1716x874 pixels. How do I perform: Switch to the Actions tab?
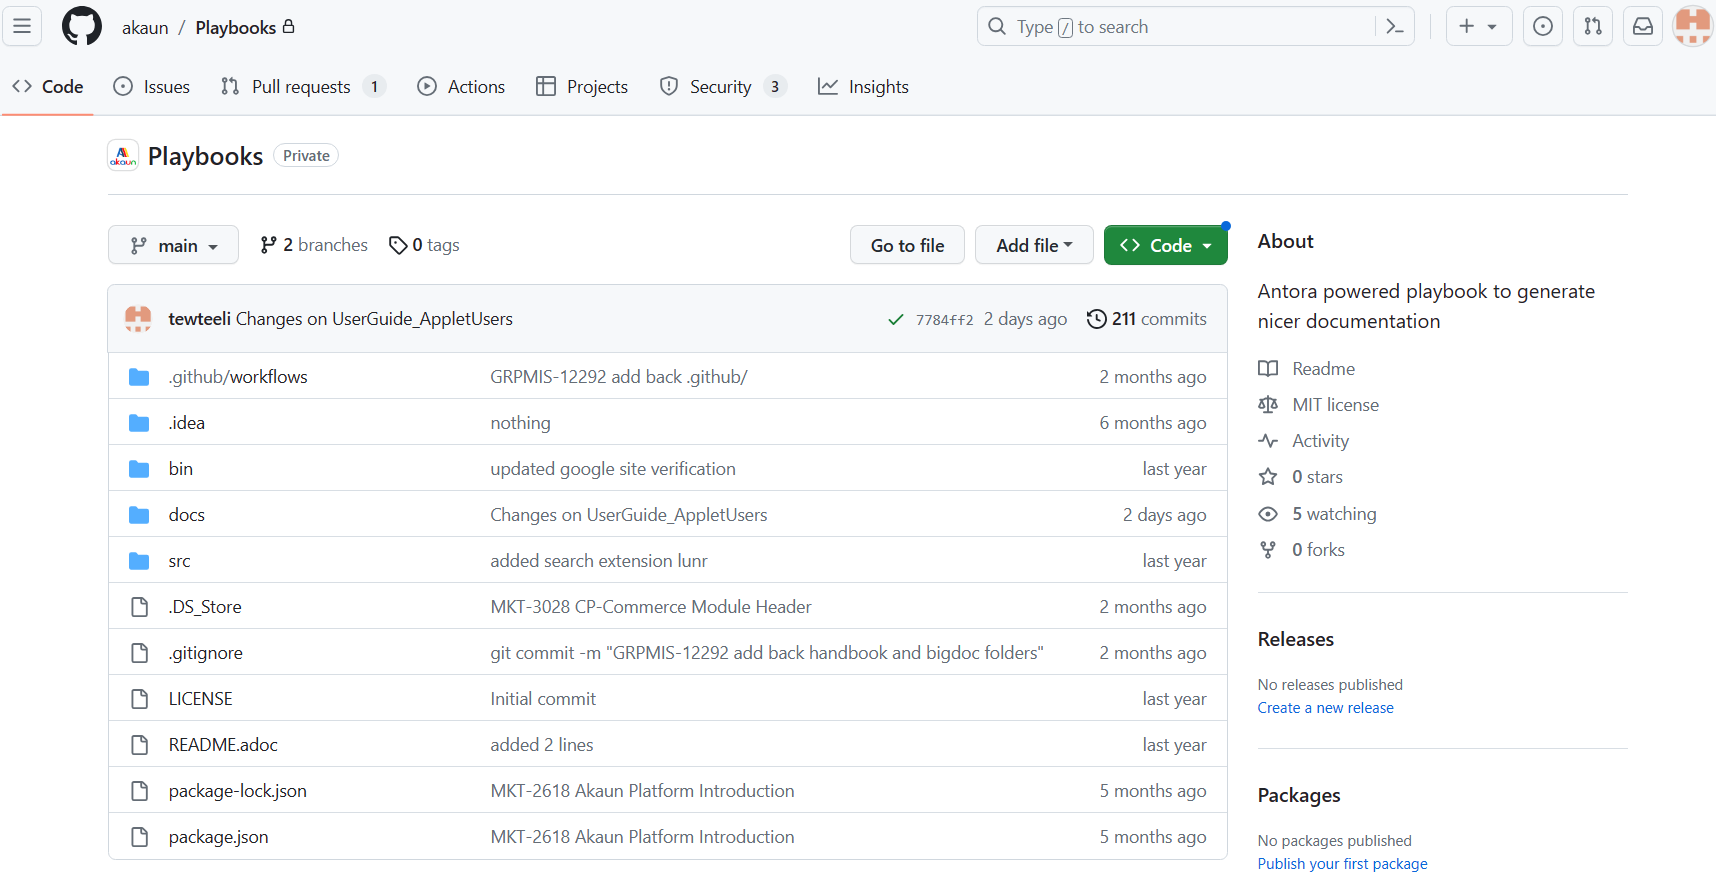click(461, 87)
